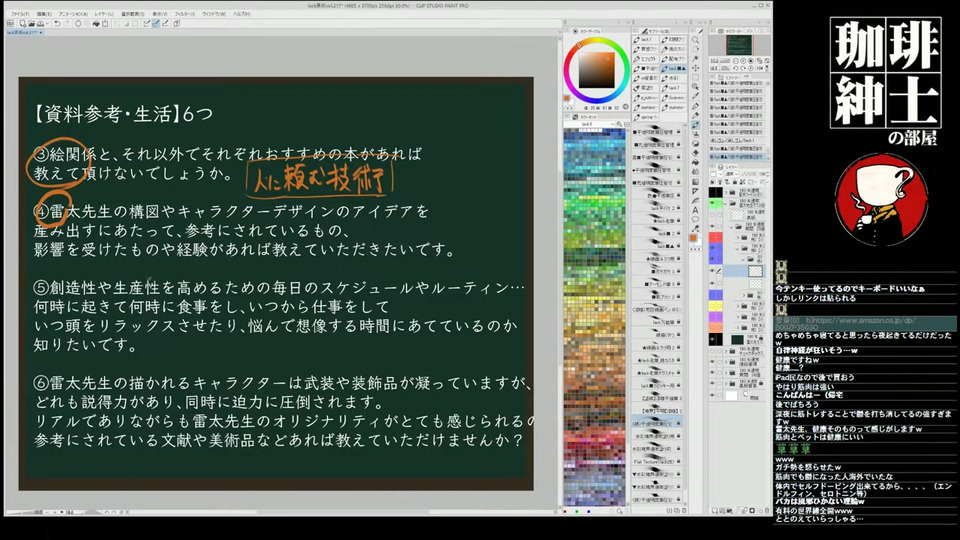Toggle visibility of purple-marked layer folder

coord(713,317)
